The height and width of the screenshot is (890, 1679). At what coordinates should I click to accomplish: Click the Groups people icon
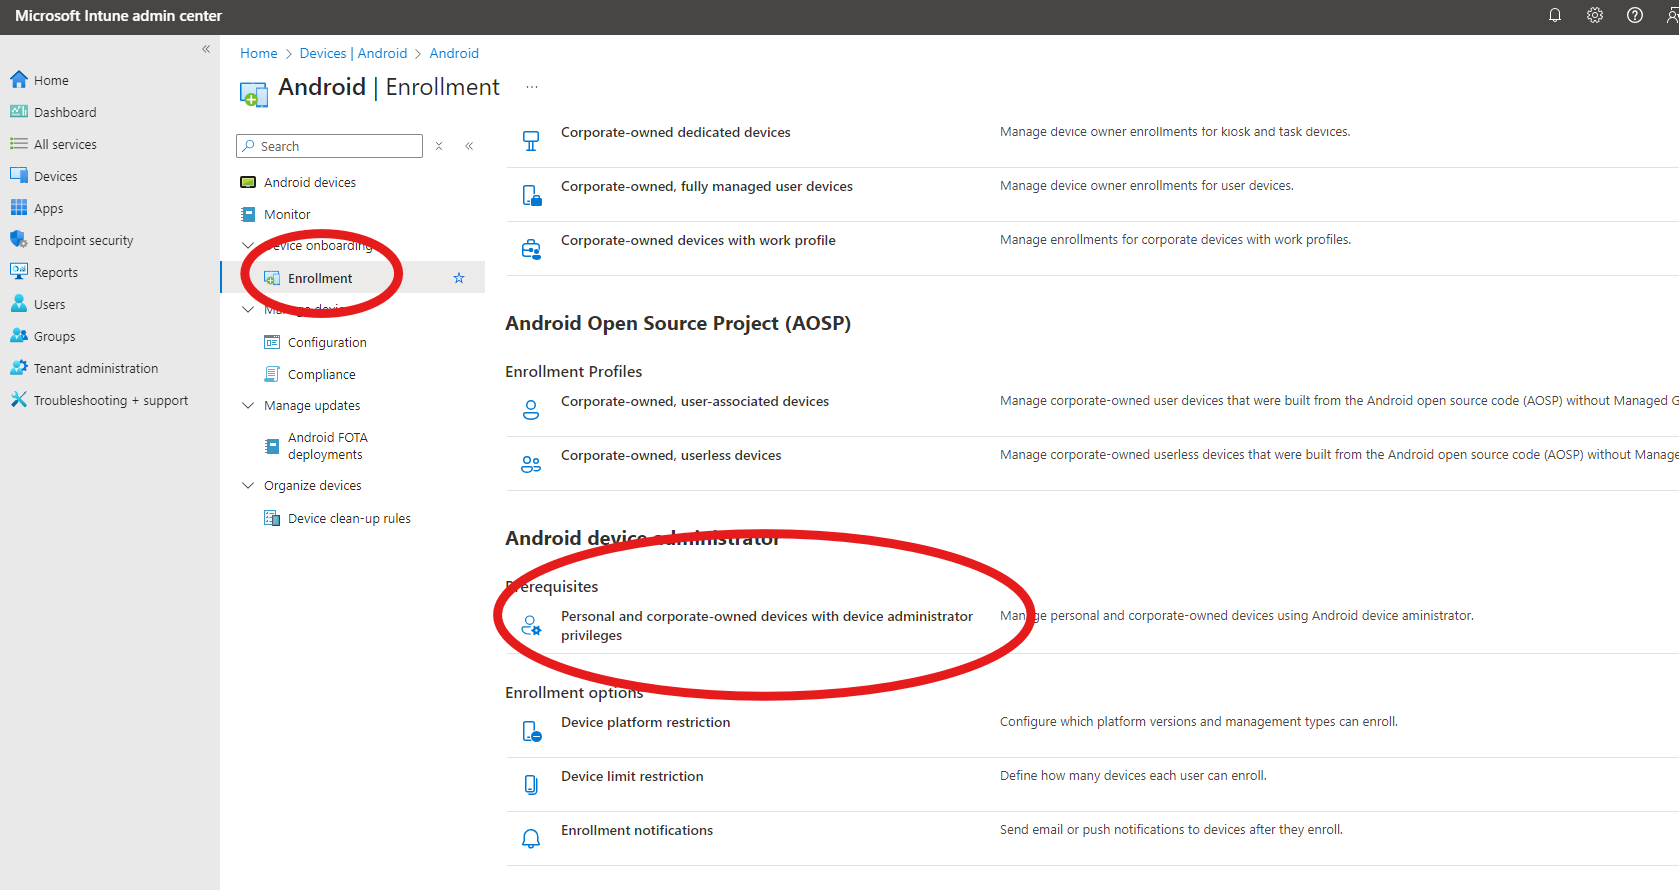(x=19, y=336)
